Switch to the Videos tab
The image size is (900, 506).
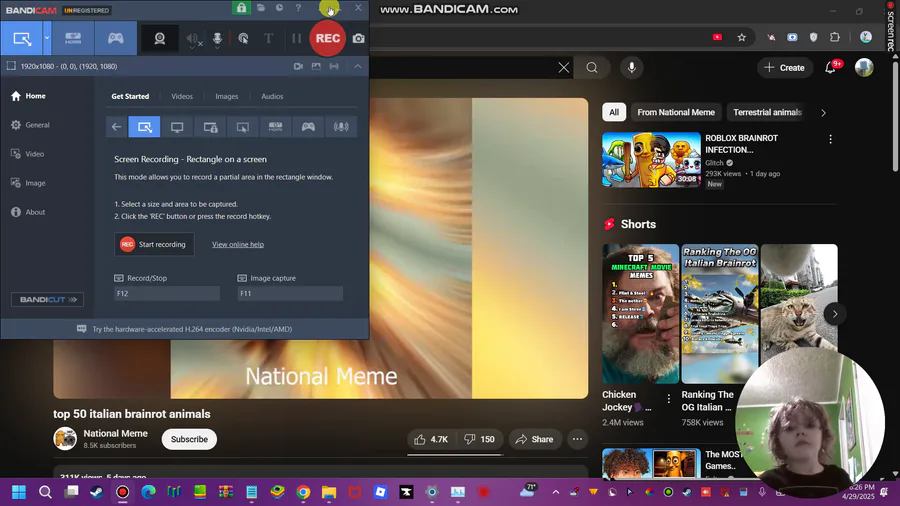[182, 96]
